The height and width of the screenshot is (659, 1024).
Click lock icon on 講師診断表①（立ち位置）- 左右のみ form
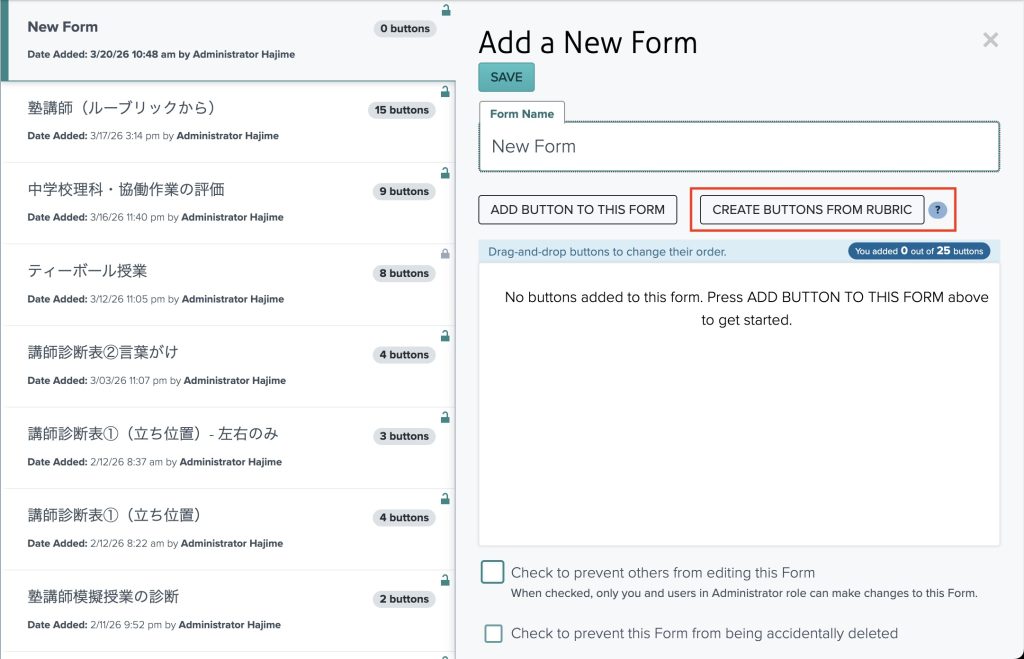click(445, 417)
